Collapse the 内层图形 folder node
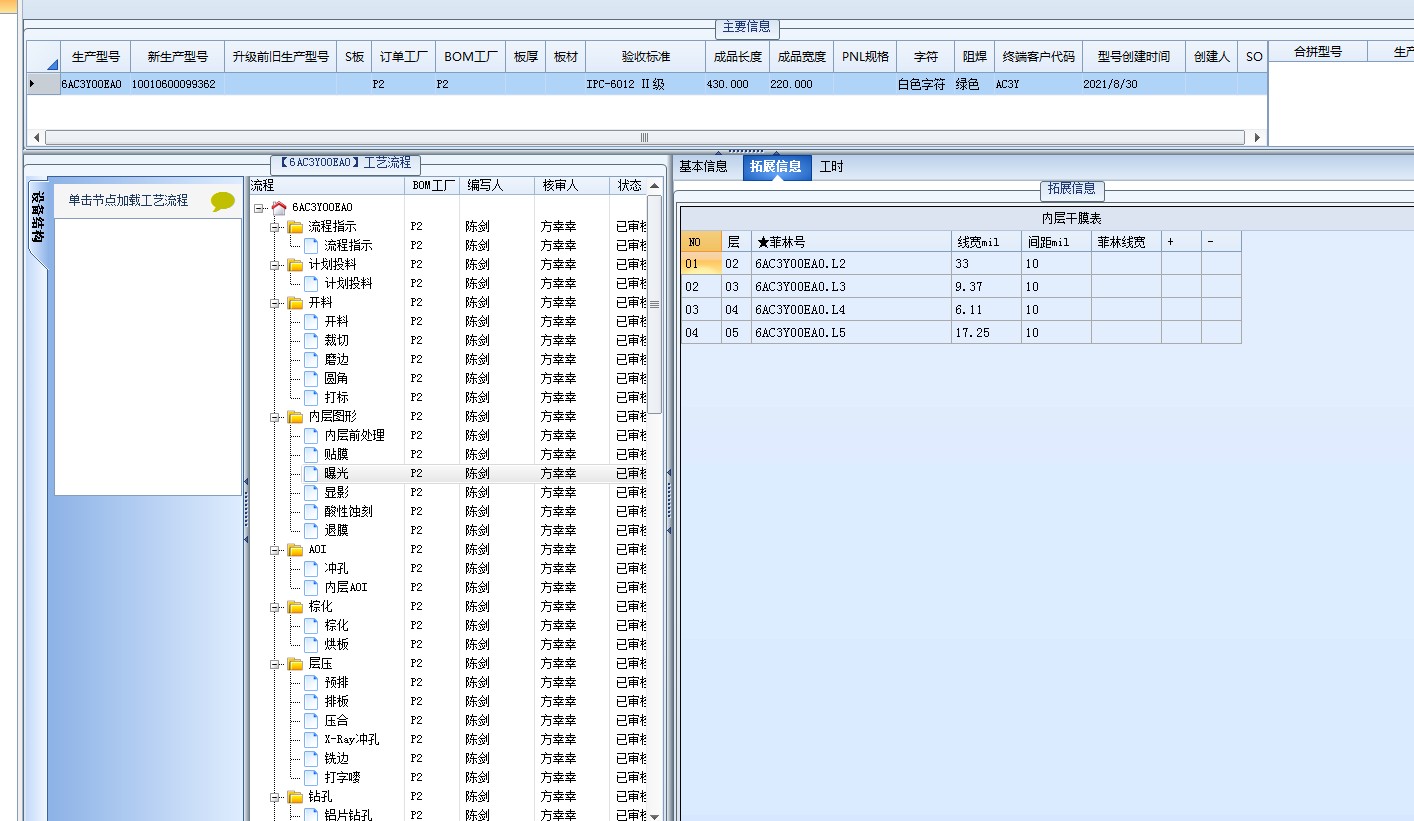 275,417
